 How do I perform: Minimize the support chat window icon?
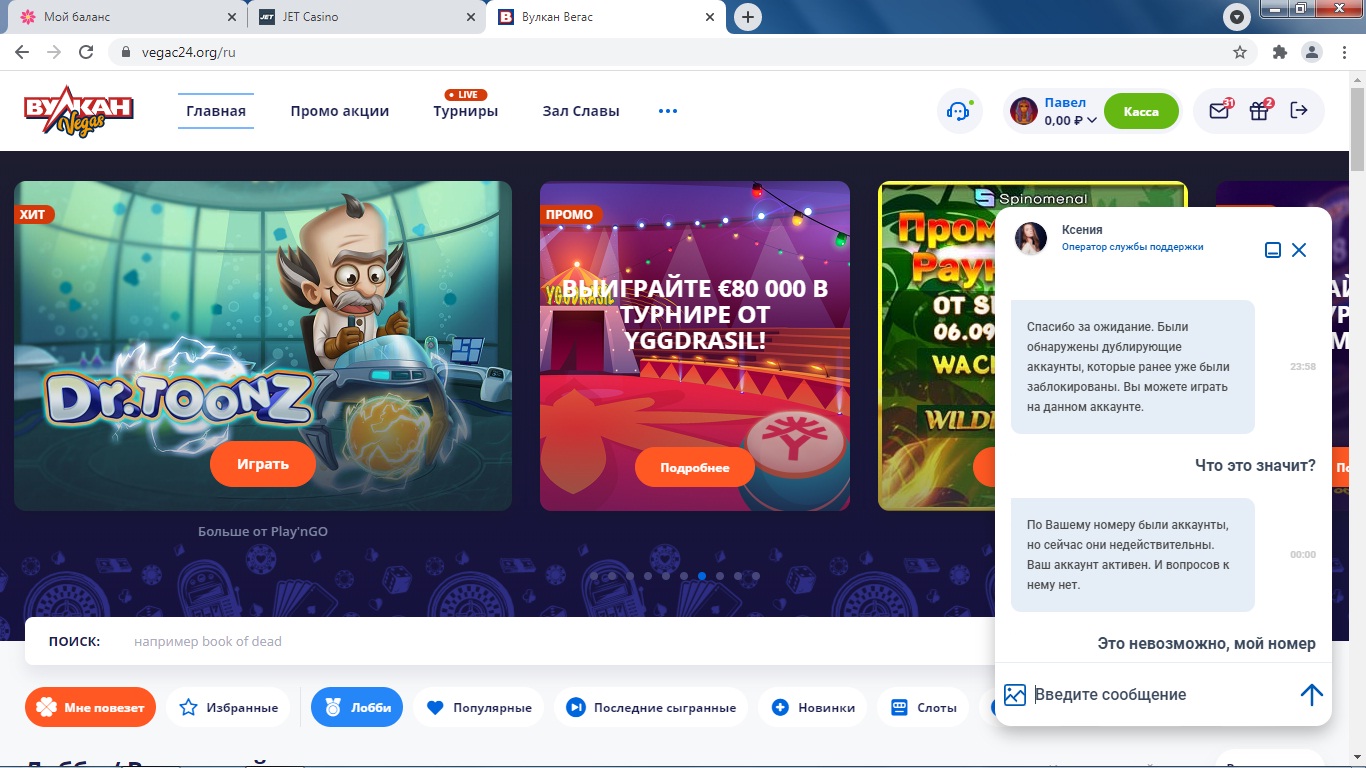[x=1273, y=250]
